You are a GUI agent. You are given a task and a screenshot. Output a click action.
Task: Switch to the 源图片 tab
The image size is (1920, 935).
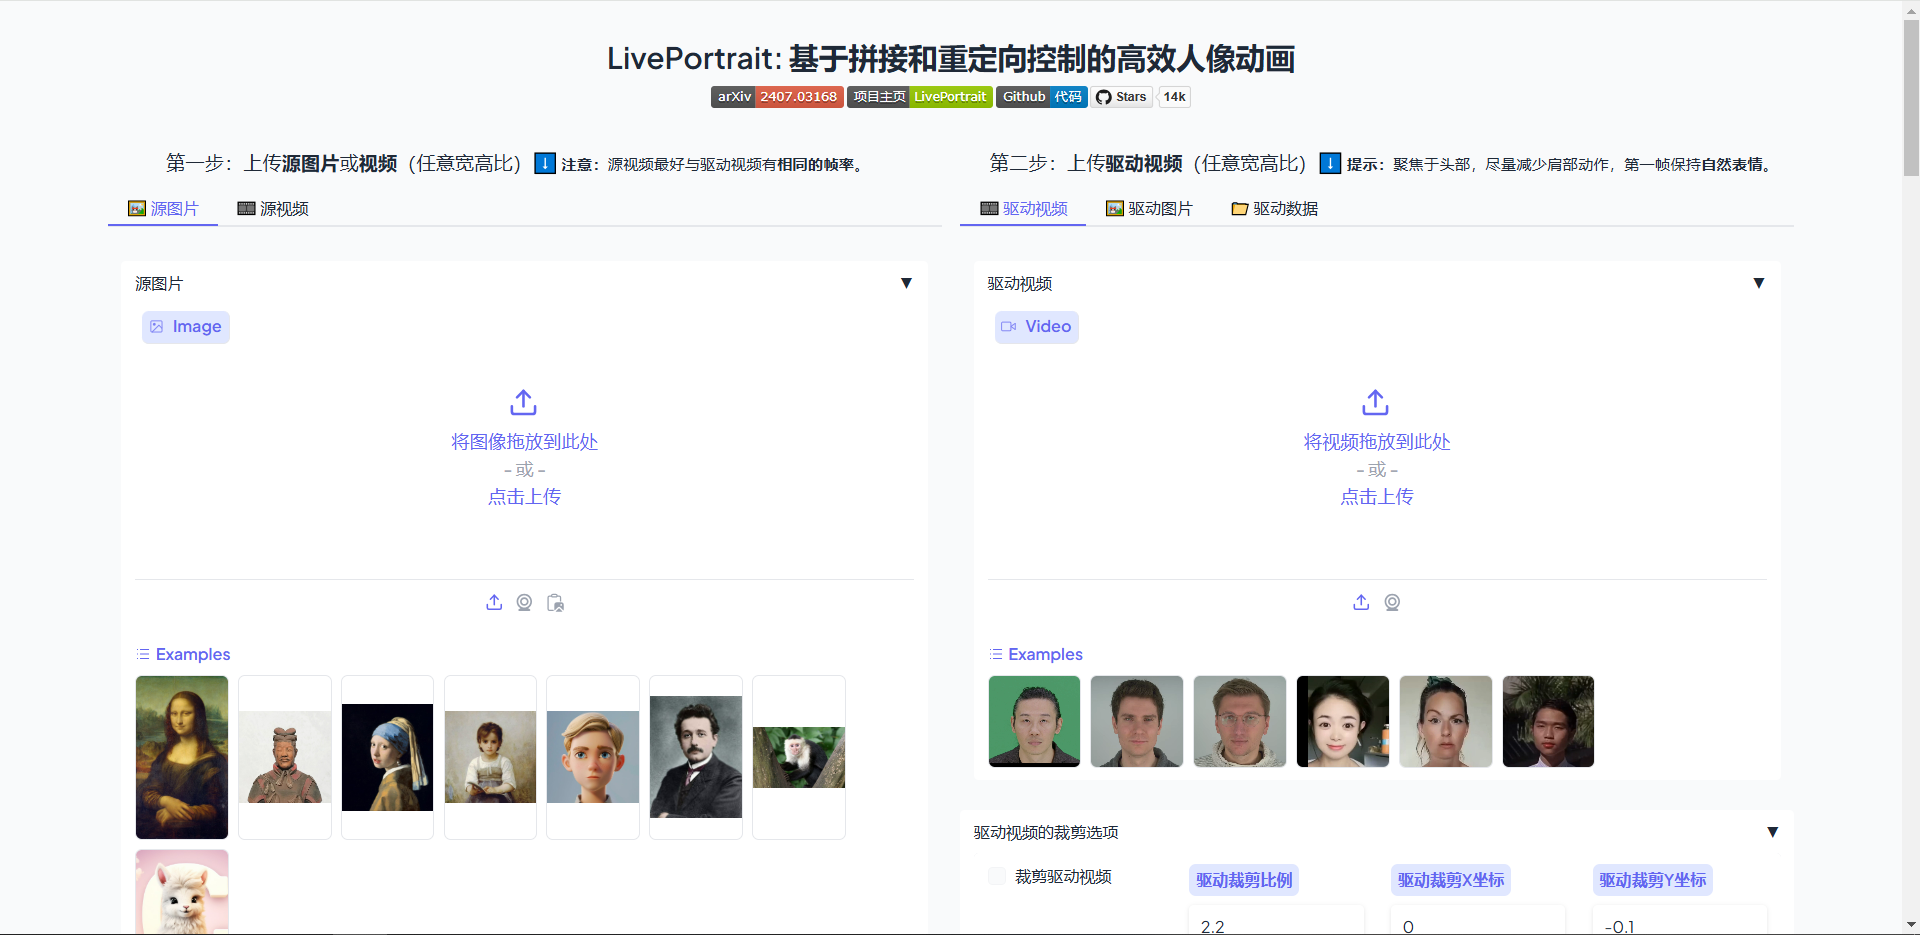(x=163, y=208)
